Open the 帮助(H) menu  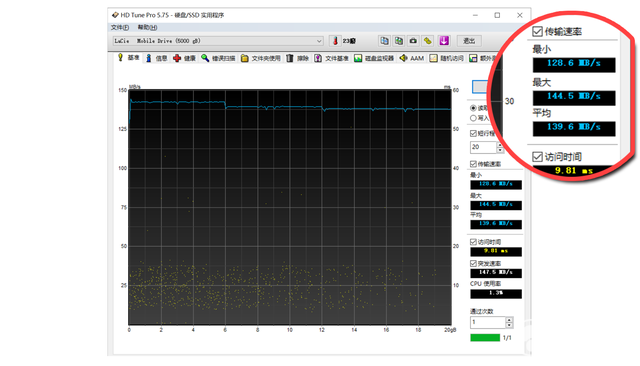147,27
